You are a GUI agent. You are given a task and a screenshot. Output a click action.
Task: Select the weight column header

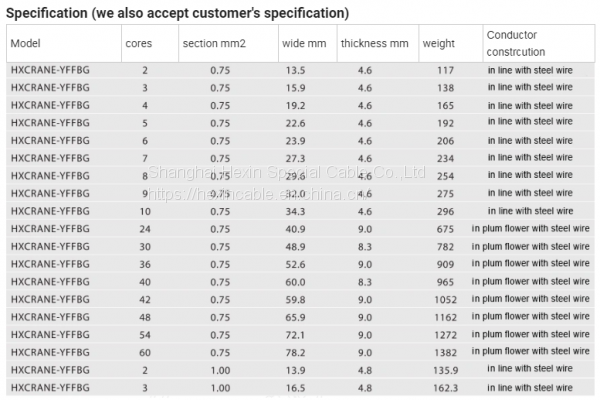click(x=438, y=44)
